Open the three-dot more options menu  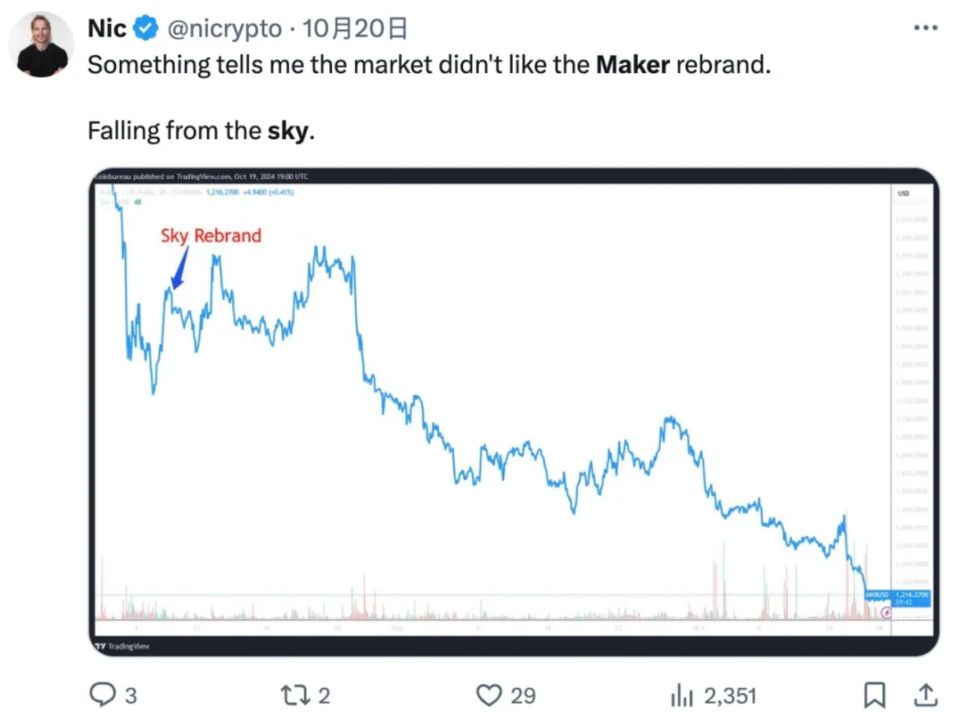926,28
